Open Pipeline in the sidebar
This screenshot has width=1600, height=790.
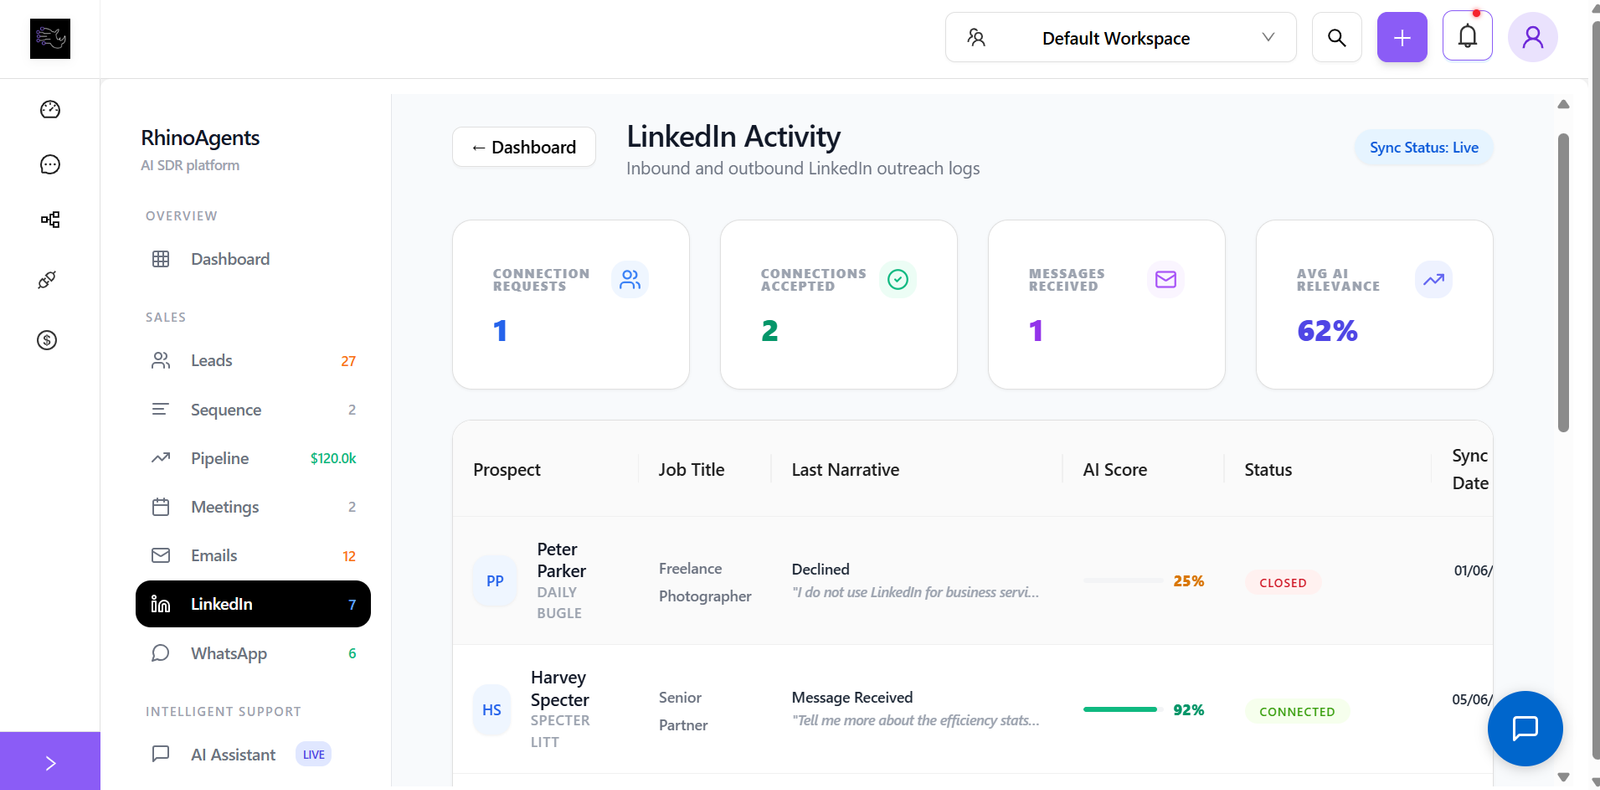point(253,458)
